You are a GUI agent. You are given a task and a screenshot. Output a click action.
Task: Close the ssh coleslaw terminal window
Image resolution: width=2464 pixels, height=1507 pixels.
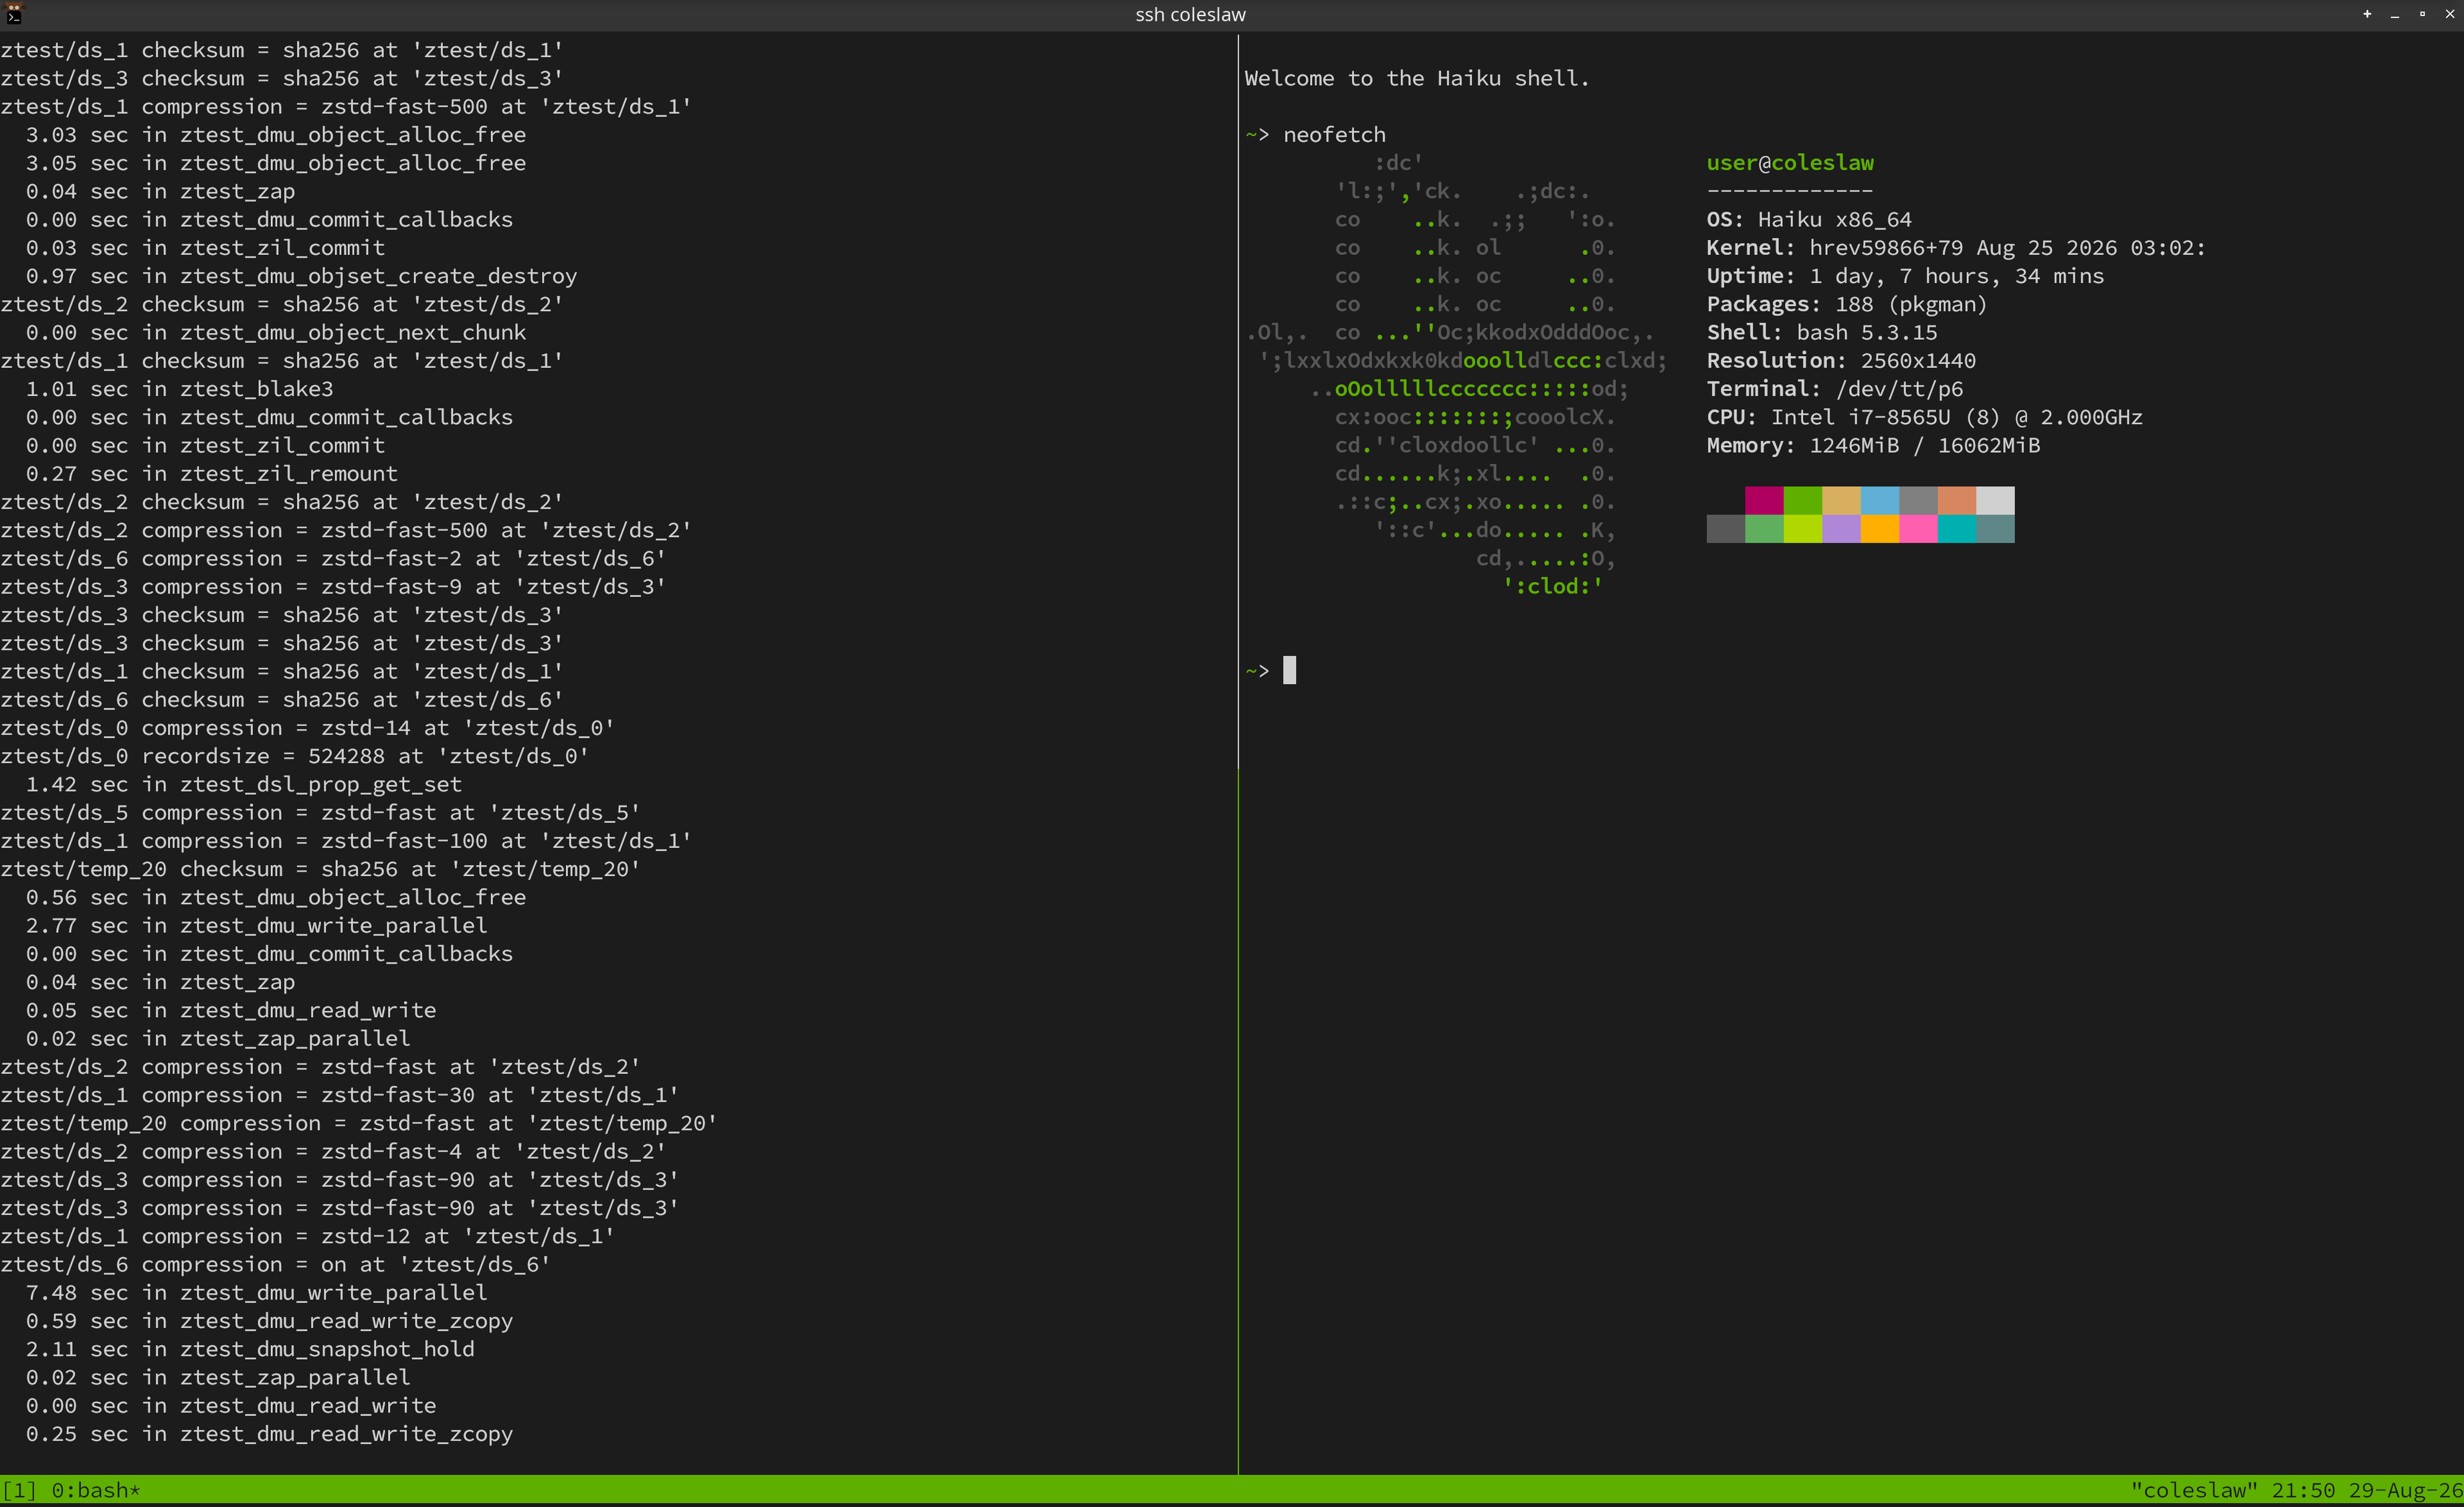[x=2449, y=14]
